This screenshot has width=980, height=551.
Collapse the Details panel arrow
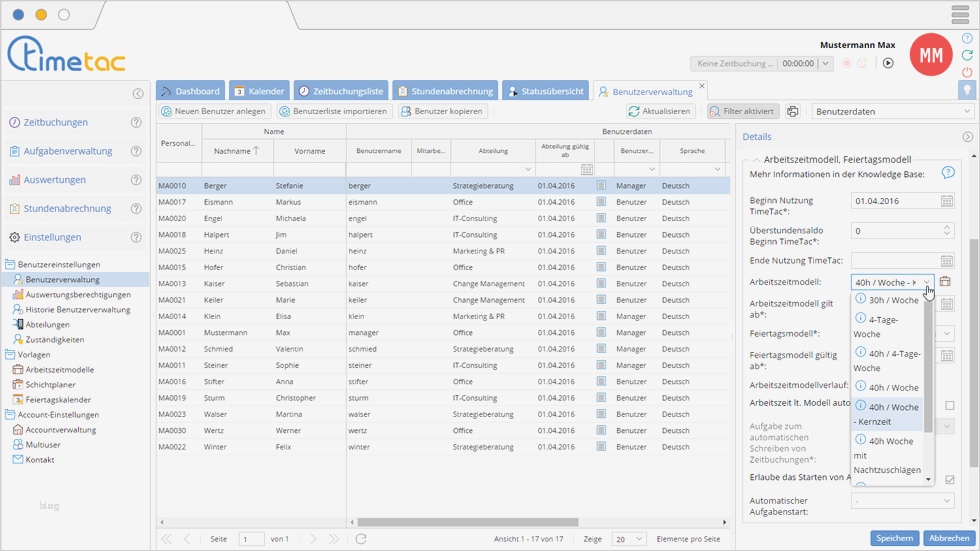[968, 137]
